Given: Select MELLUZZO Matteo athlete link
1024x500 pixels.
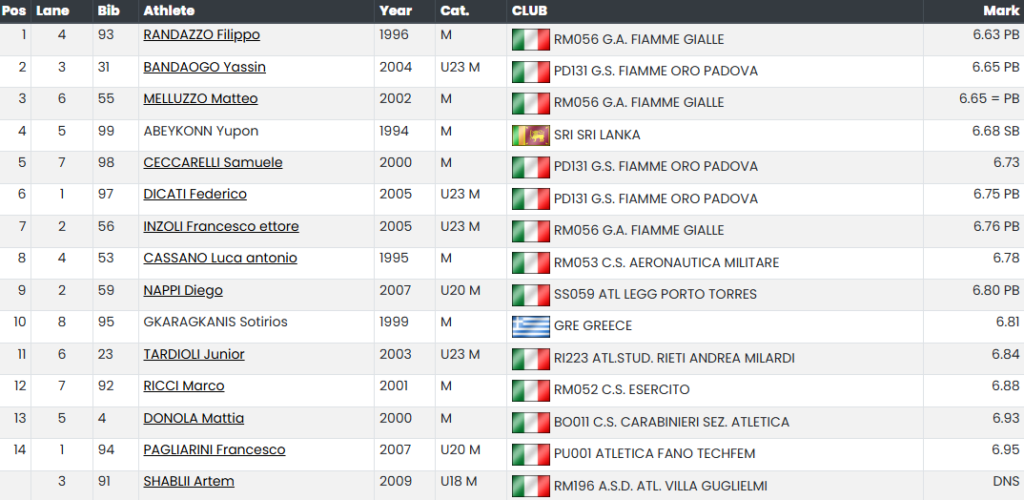Looking at the screenshot, I should point(200,99).
